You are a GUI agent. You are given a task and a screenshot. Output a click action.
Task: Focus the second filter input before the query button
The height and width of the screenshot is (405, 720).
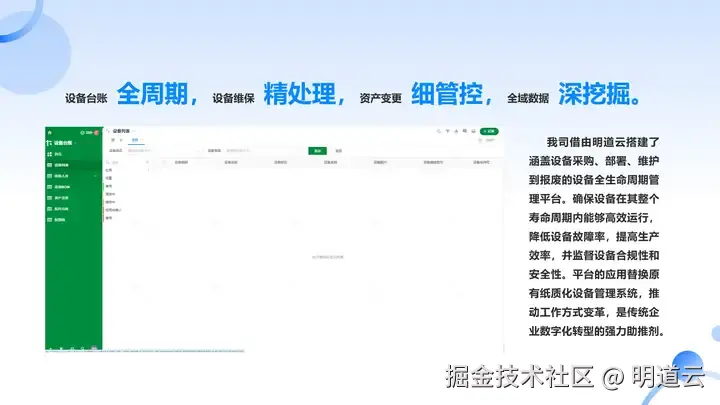264,151
